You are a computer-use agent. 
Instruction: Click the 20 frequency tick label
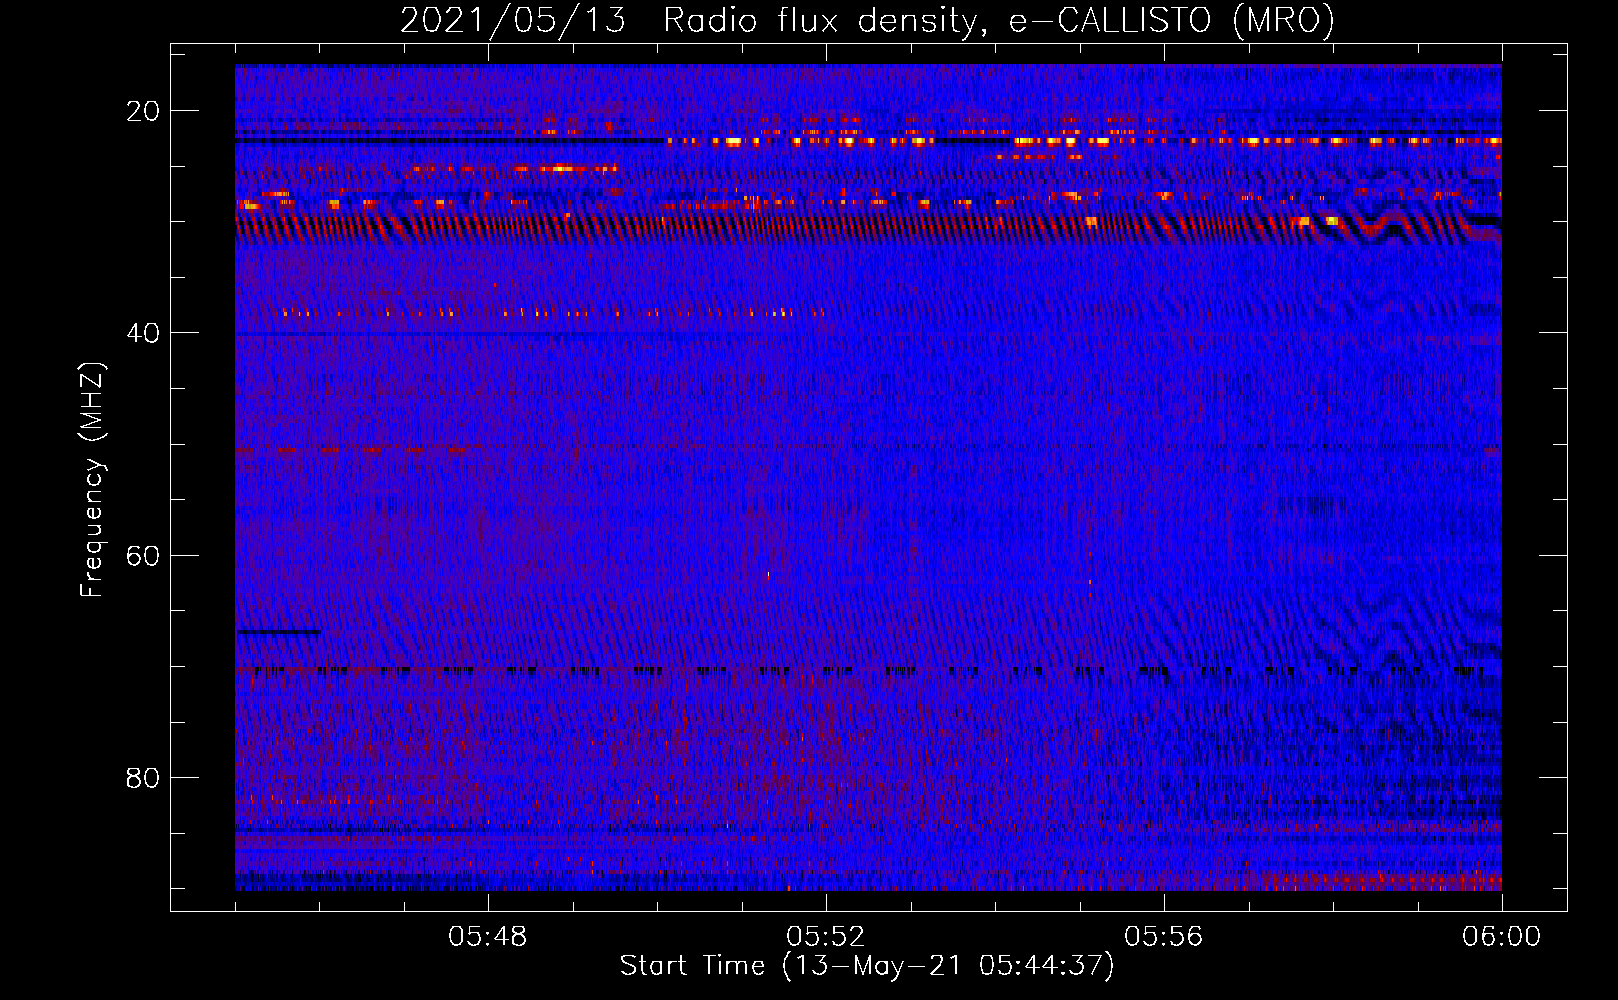click(143, 111)
